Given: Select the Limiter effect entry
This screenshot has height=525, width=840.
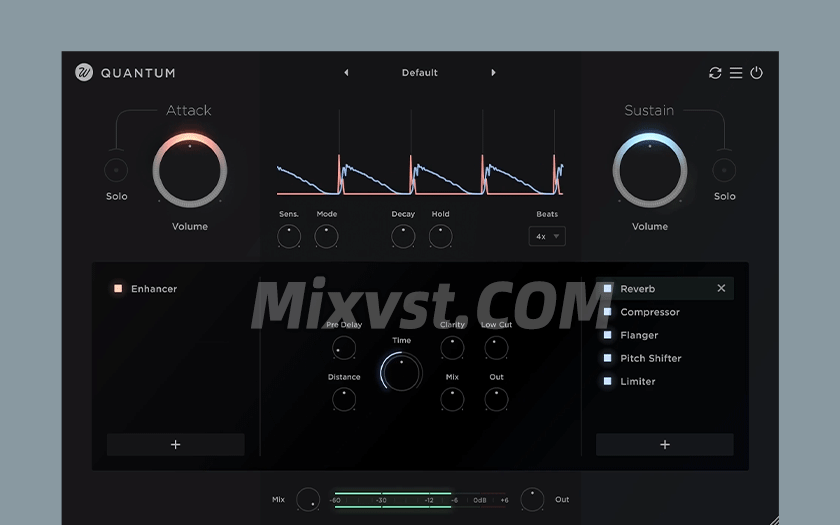Looking at the screenshot, I should (638, 381).
